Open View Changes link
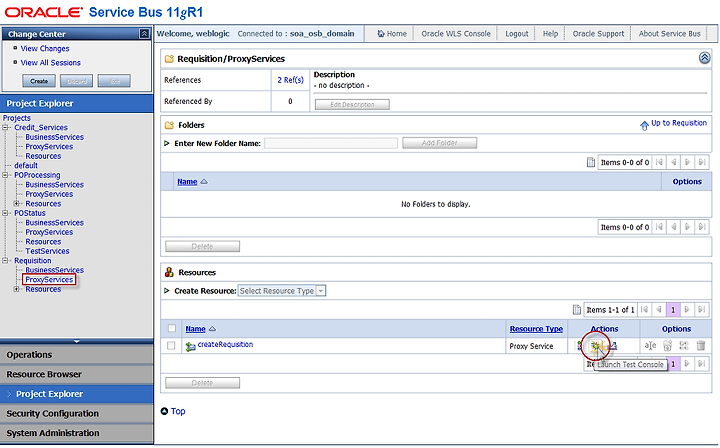 45,48
